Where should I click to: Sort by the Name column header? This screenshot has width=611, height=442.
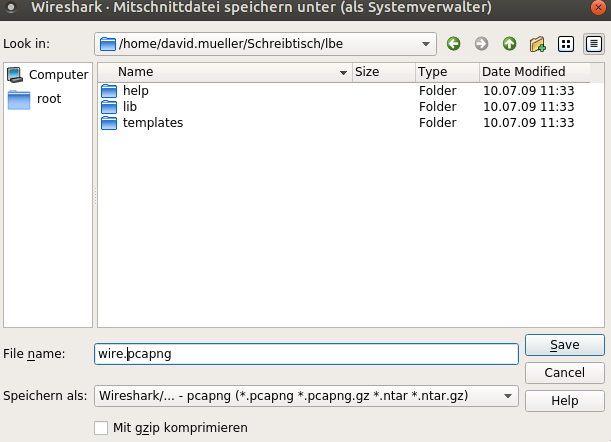tap(225, 72)
